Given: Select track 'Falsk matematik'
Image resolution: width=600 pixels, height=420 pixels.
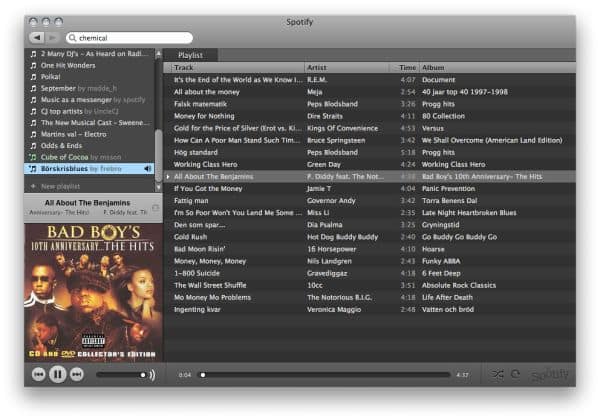Looking at the screenshot, I should click(x=200, y=104).
